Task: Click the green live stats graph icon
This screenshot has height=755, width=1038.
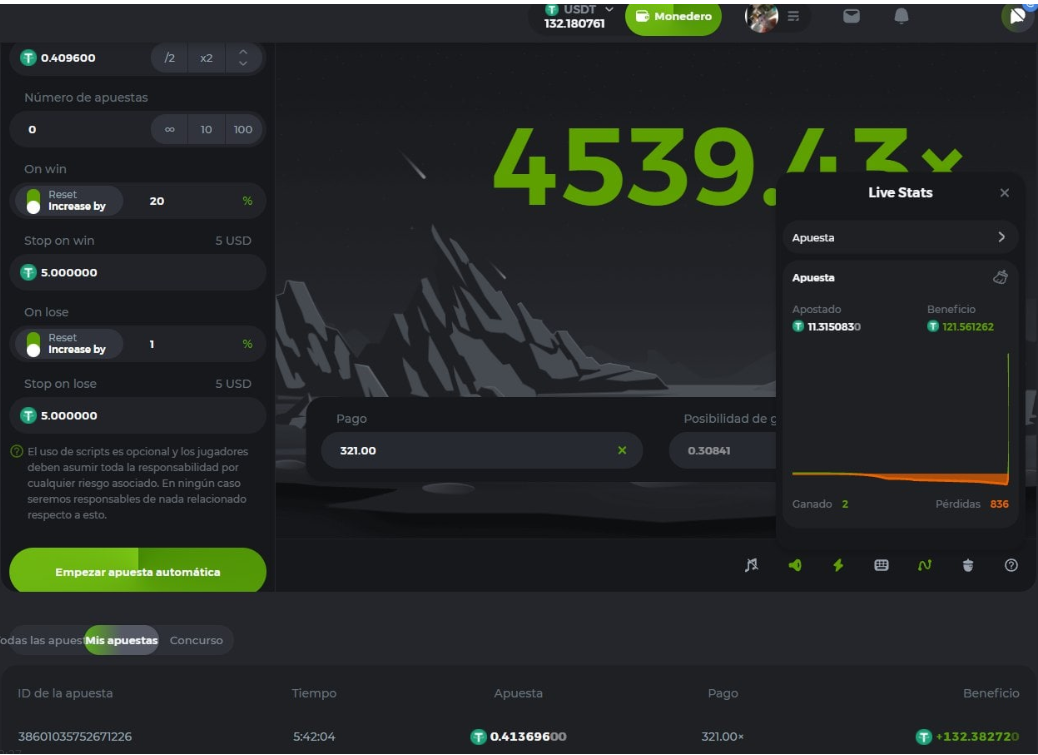Action: (x=924, y=565)
